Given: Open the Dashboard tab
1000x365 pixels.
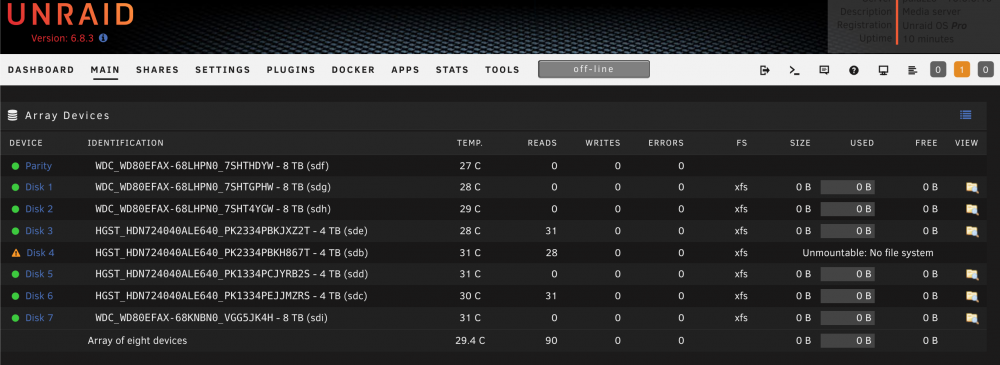Looking at the screenshot, I should 41,70.
